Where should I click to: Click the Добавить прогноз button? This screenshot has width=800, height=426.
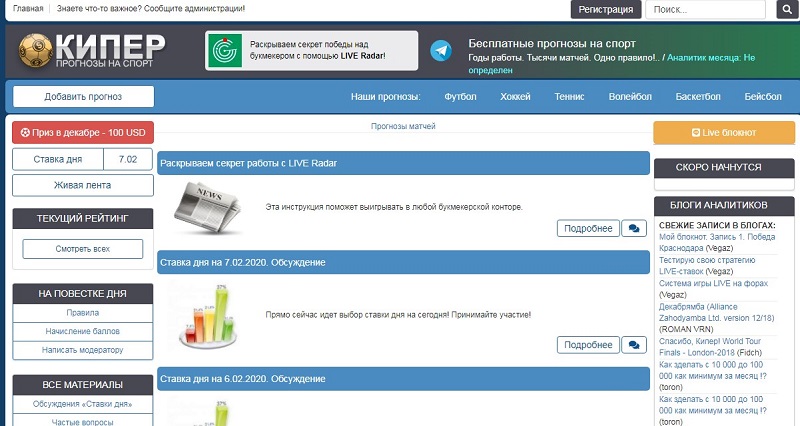tap(83, 97)
